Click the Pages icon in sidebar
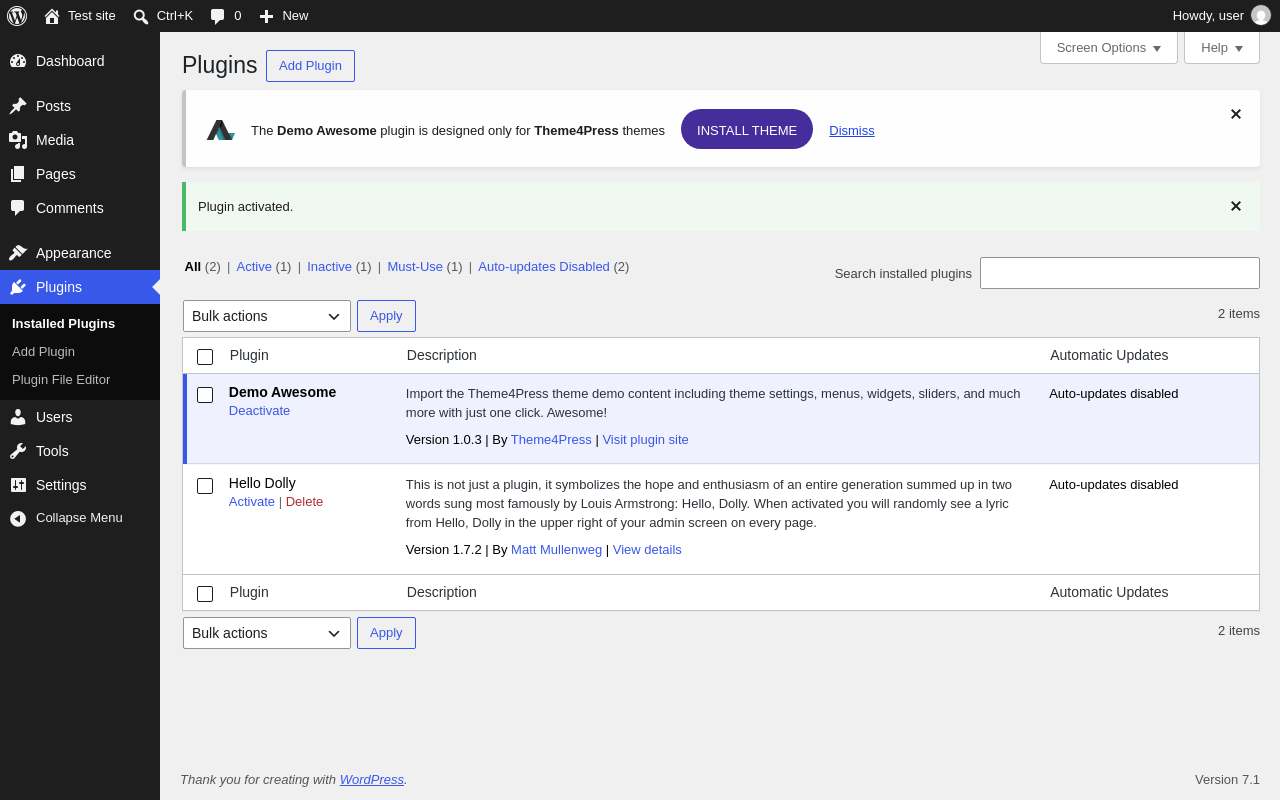 [18, 174]
